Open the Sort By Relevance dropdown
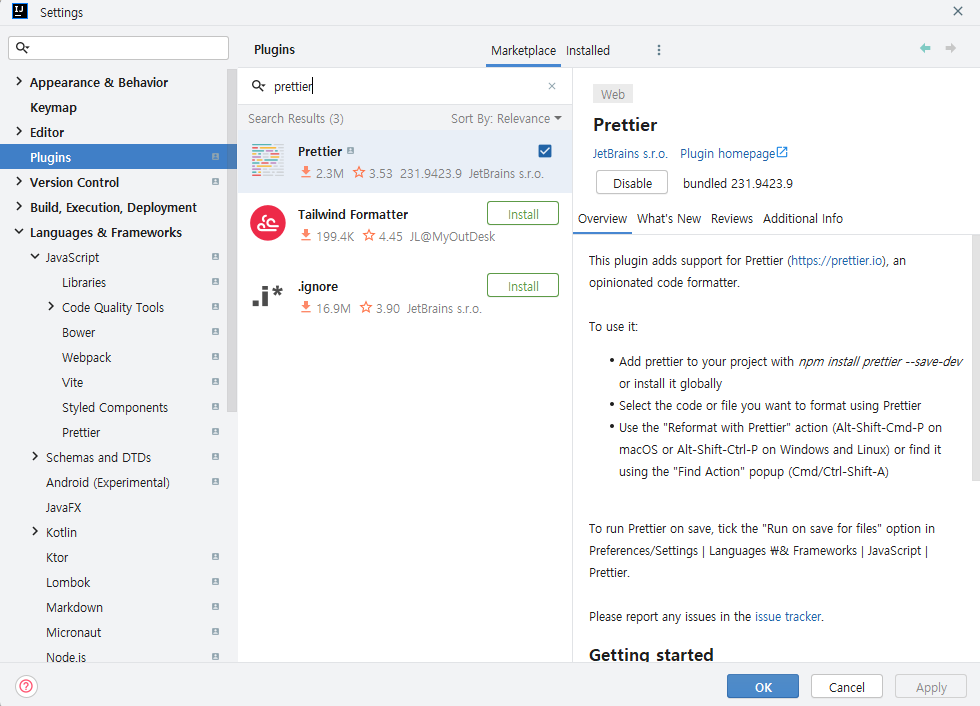 pos(506,119)
